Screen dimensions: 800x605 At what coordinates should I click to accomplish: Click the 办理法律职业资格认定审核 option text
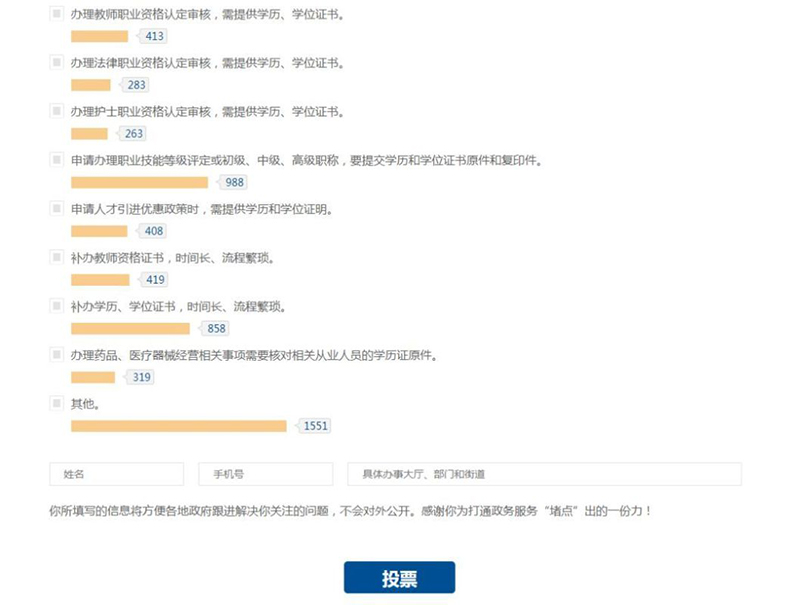(207, 63)
